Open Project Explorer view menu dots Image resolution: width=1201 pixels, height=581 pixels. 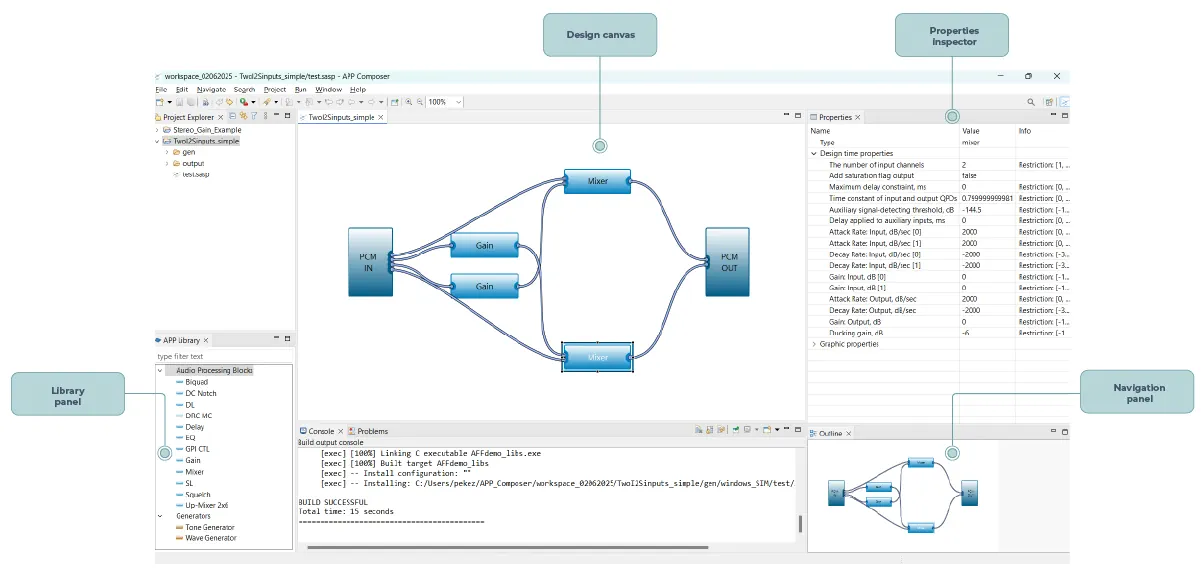coord(266,117)
